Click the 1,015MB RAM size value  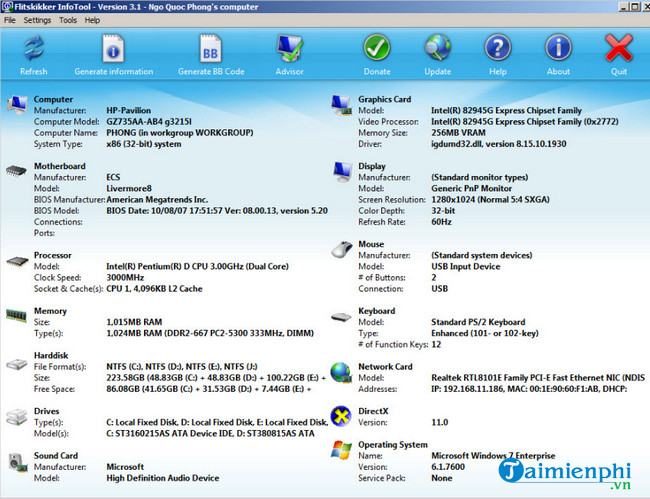(x=134, y=322)
